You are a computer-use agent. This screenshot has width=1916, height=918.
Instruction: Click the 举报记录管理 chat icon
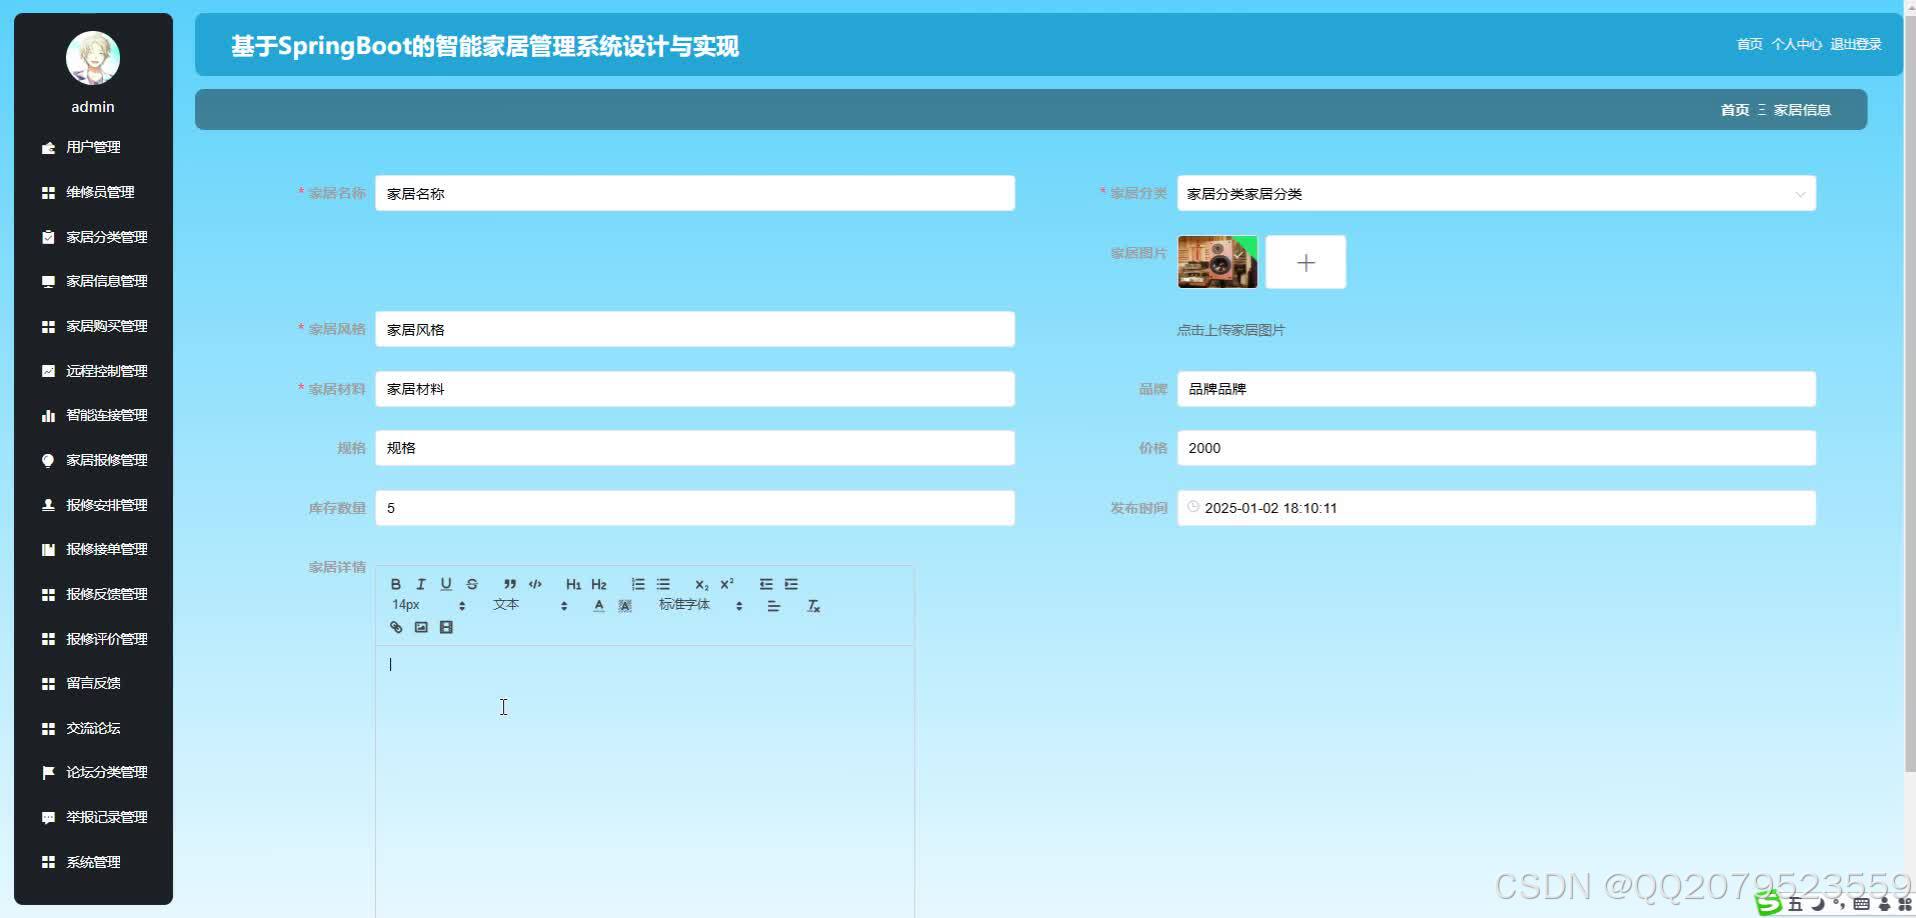[x=48, y=817]
